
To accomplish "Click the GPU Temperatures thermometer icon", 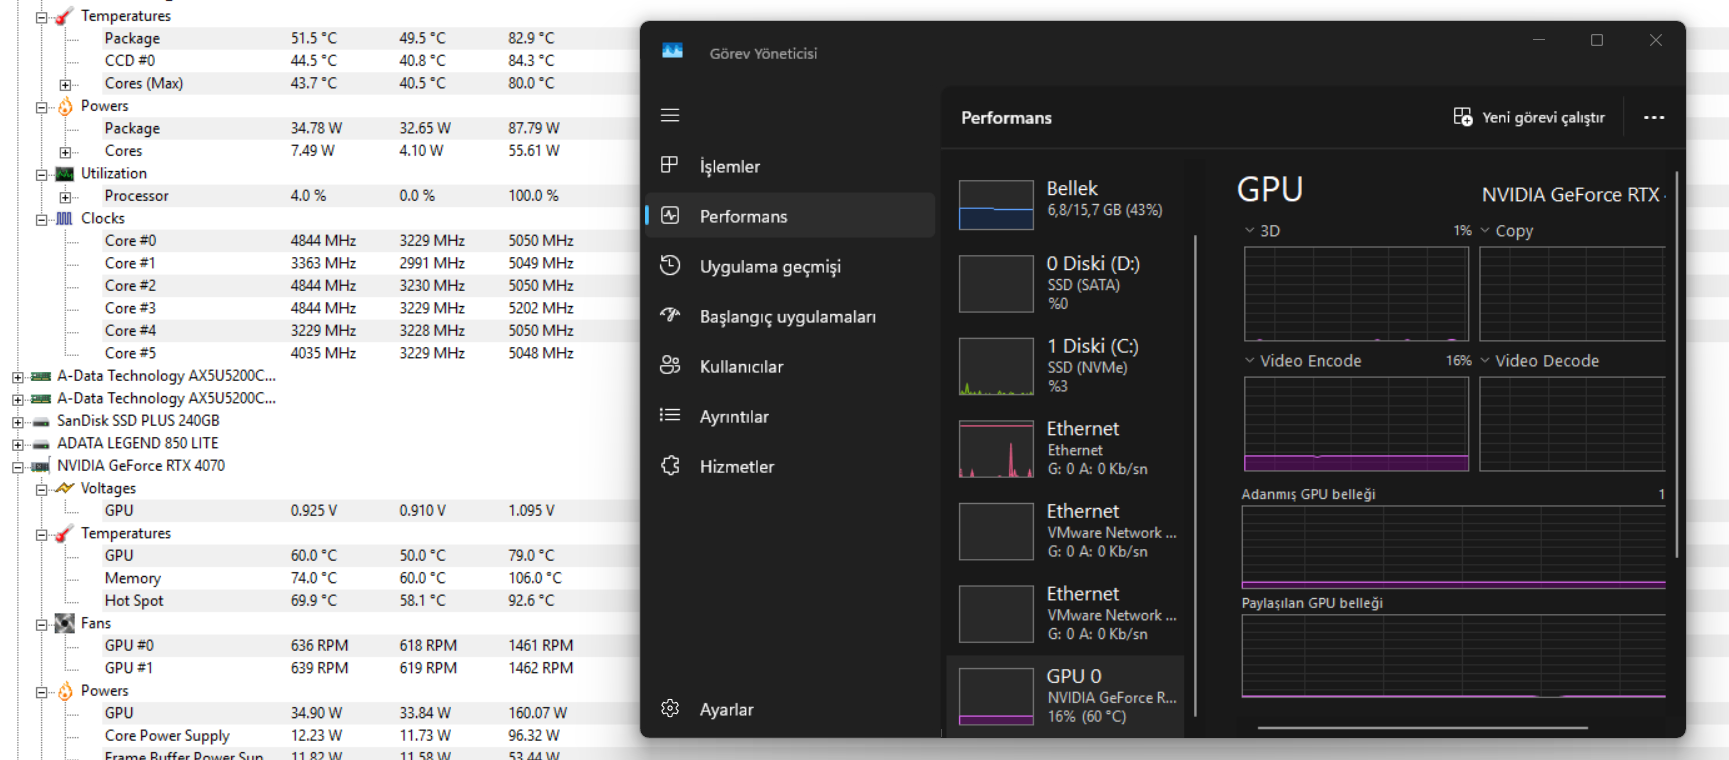I will [65, 533].
